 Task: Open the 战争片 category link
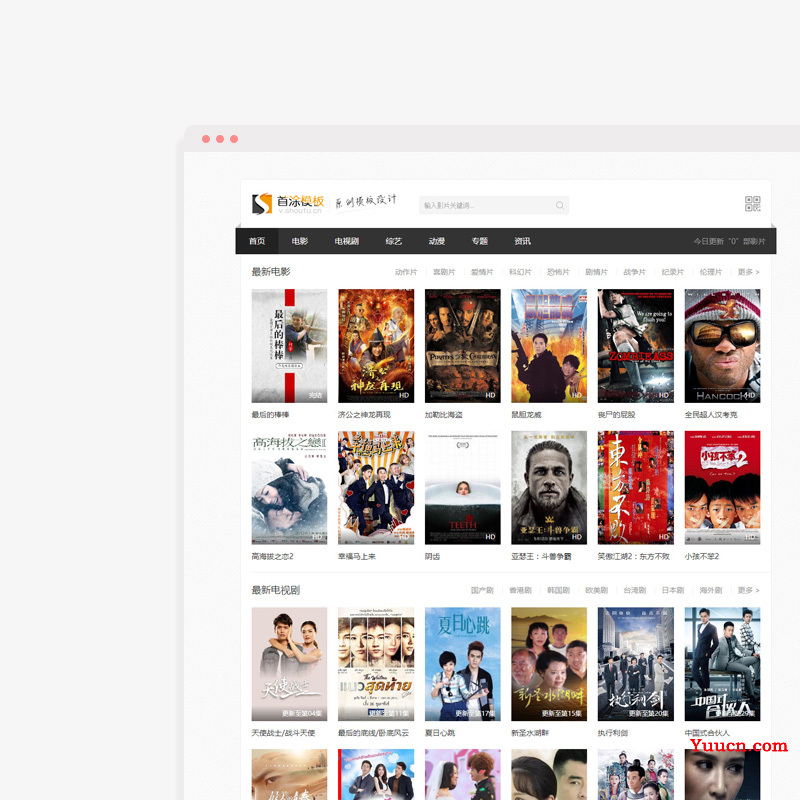(635, 272)
